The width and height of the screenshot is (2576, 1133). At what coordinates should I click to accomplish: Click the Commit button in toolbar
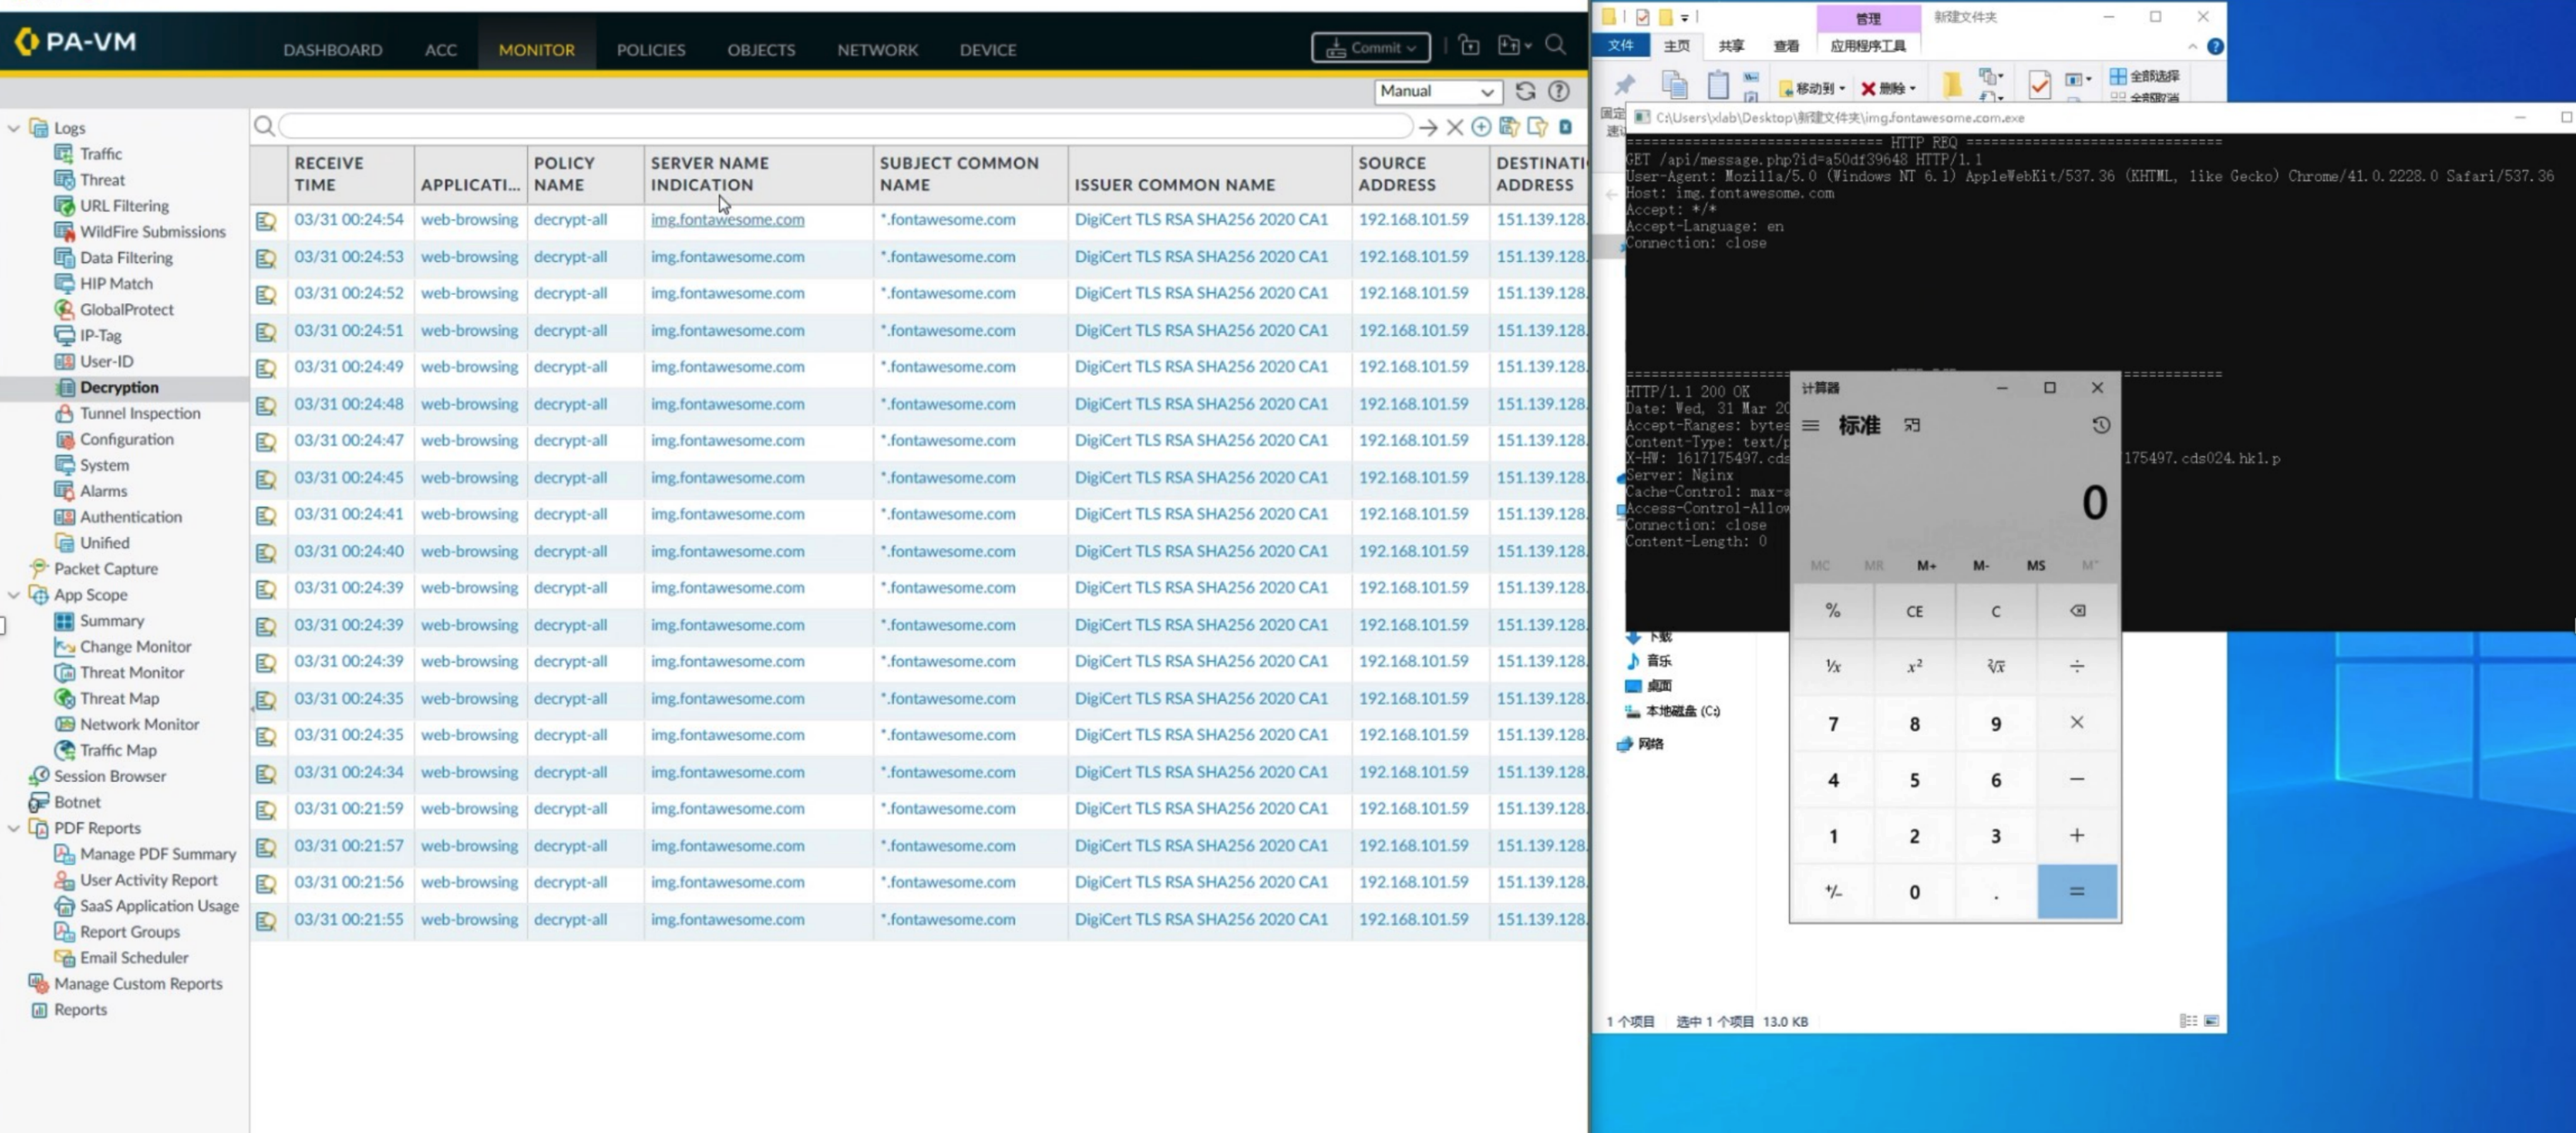click(1370, 46)
